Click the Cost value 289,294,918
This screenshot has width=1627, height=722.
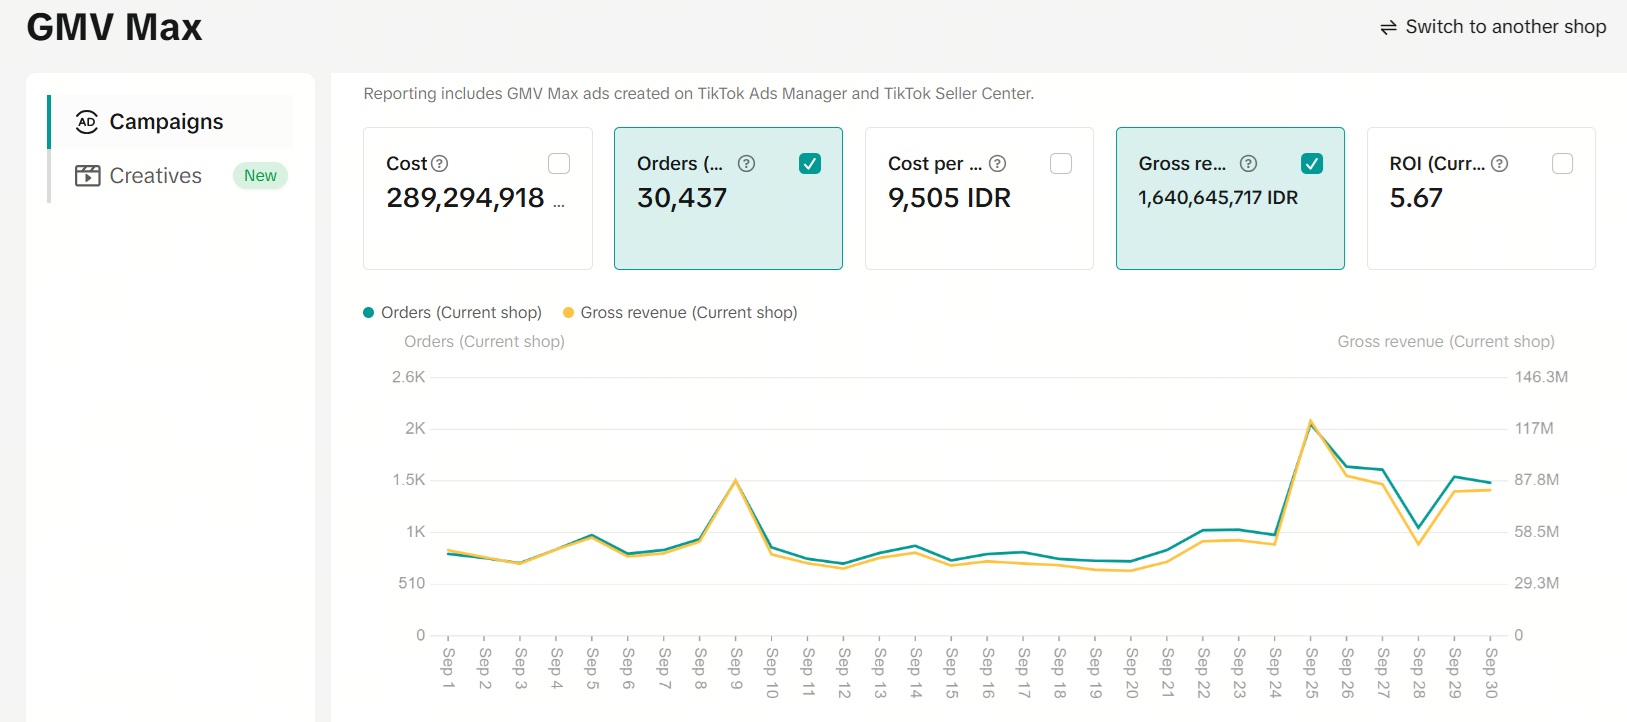(x=466, y=198)
